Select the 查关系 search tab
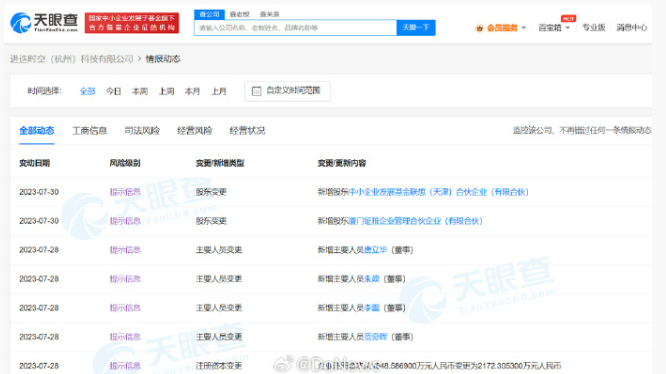The height and width of the screenshot is (374, 666). click(x=269, y=14)
